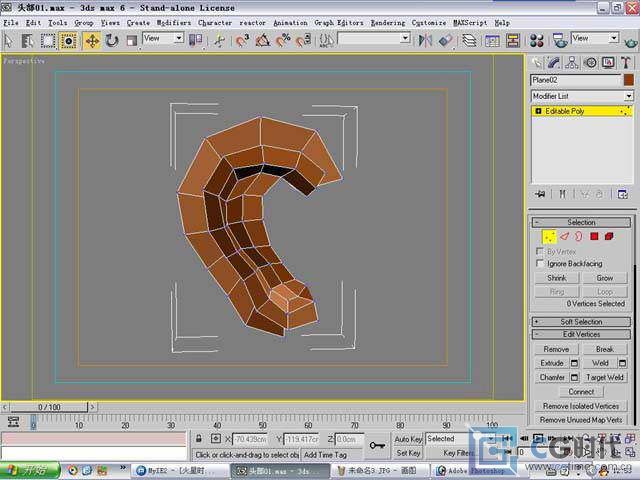Open the MAXScript menu
Viewport: 640px width, 480px height.
point(470,23)
